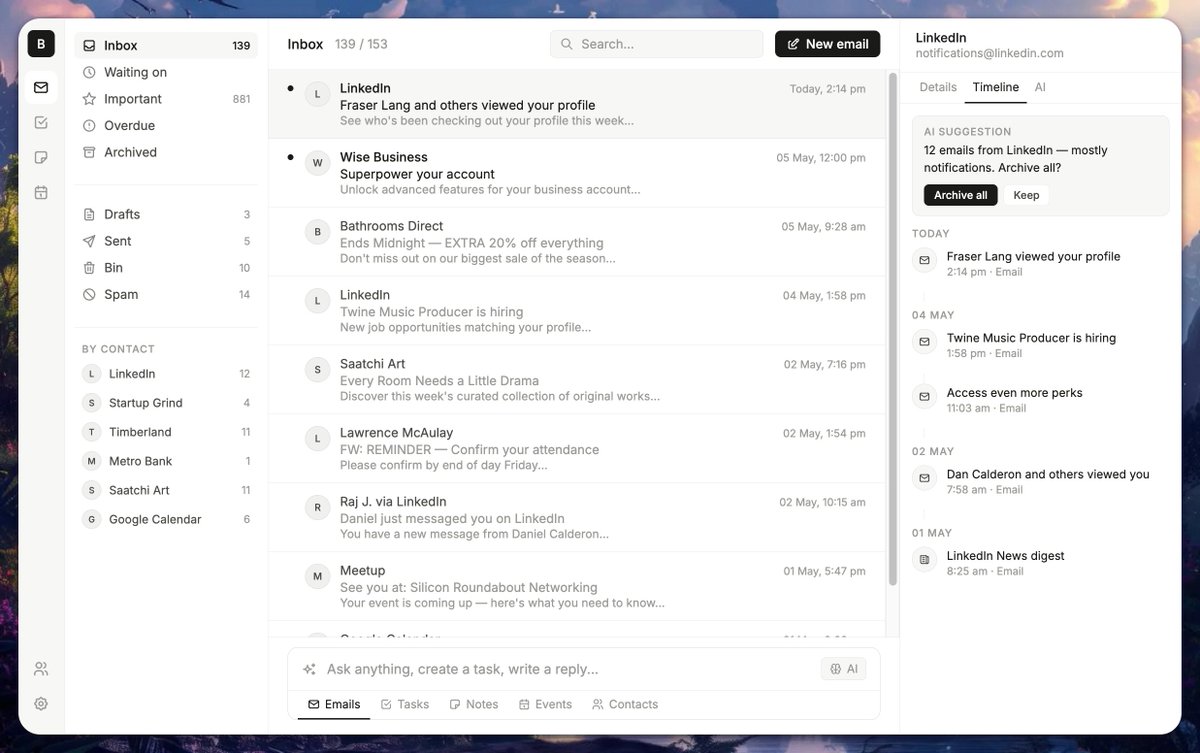Open the Spam folder
Screen dimensions: 1200x753
click(x=166, y=294)
